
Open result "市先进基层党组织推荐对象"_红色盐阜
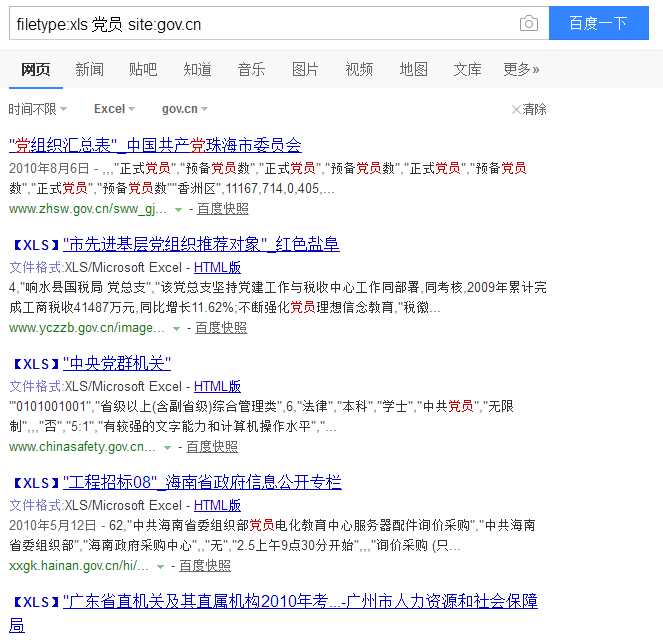[201, 245]
